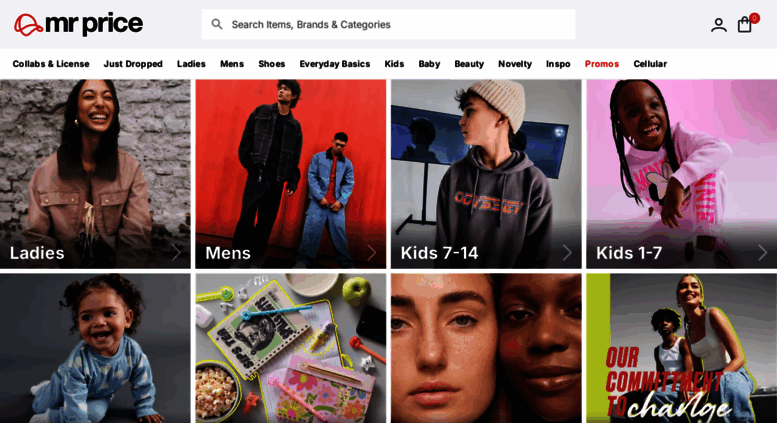
Task: Open the Just Dropped menu
Action: tap(133, 64)
